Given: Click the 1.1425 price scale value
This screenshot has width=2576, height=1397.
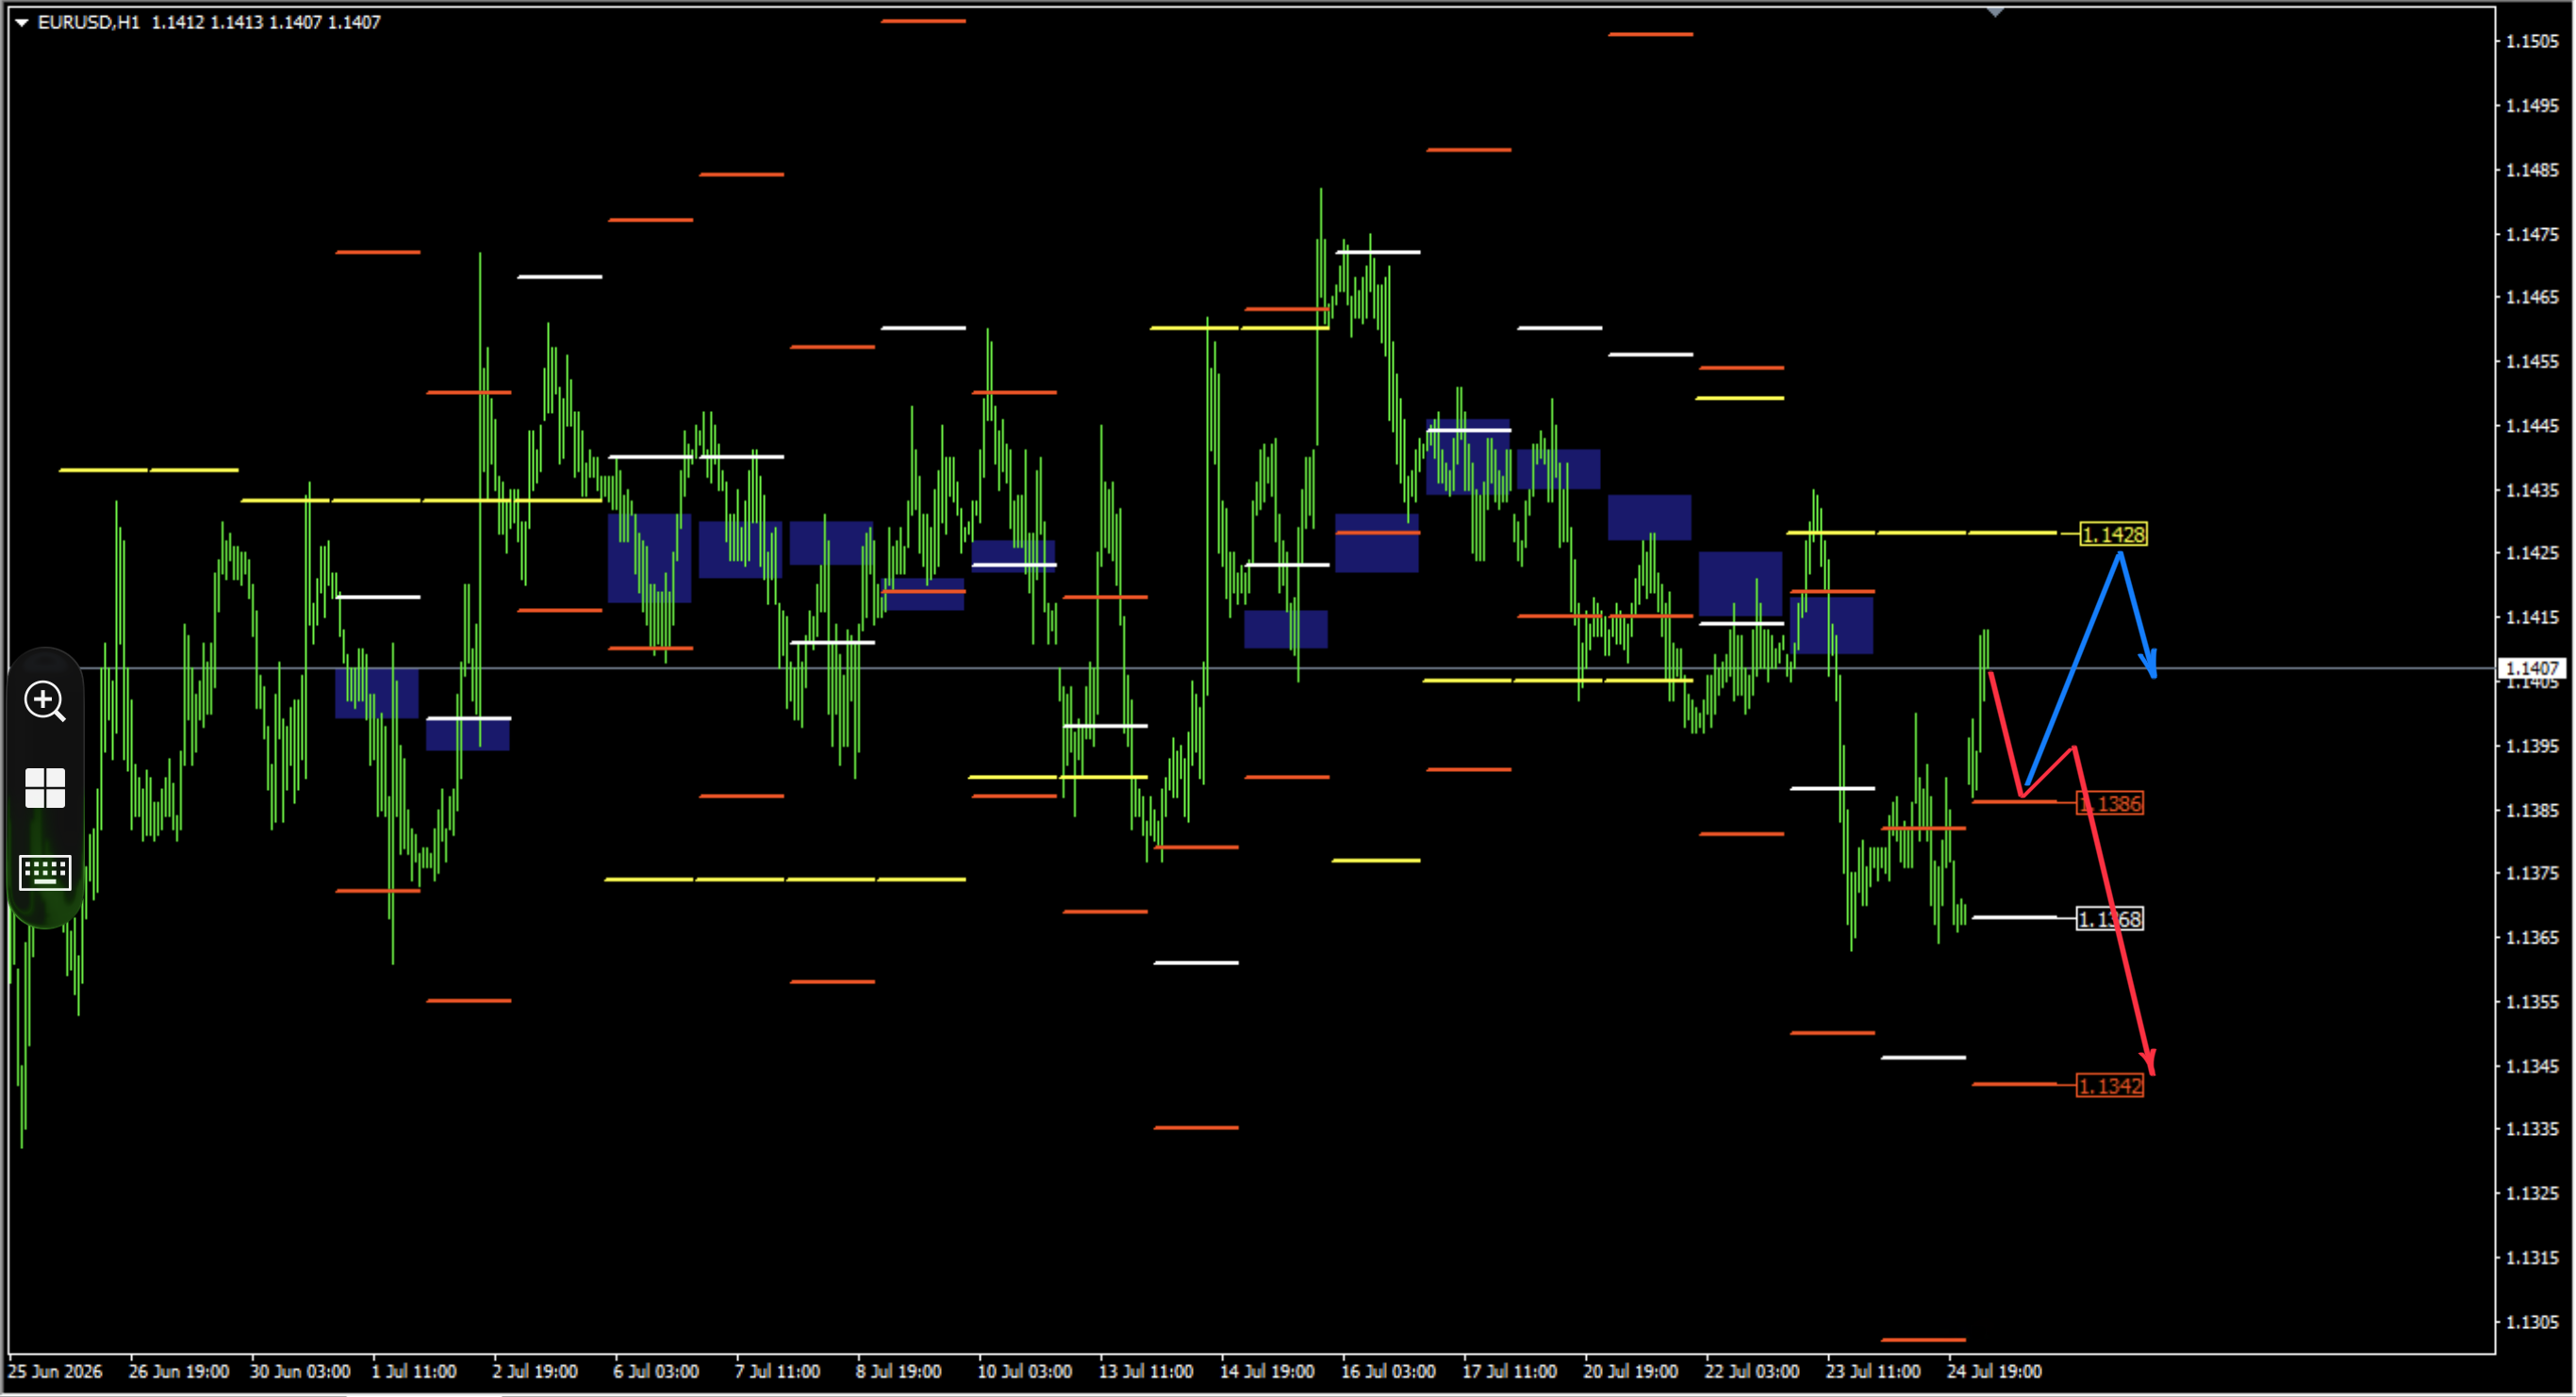Looking at the screenshot, I should point(2532,553).
